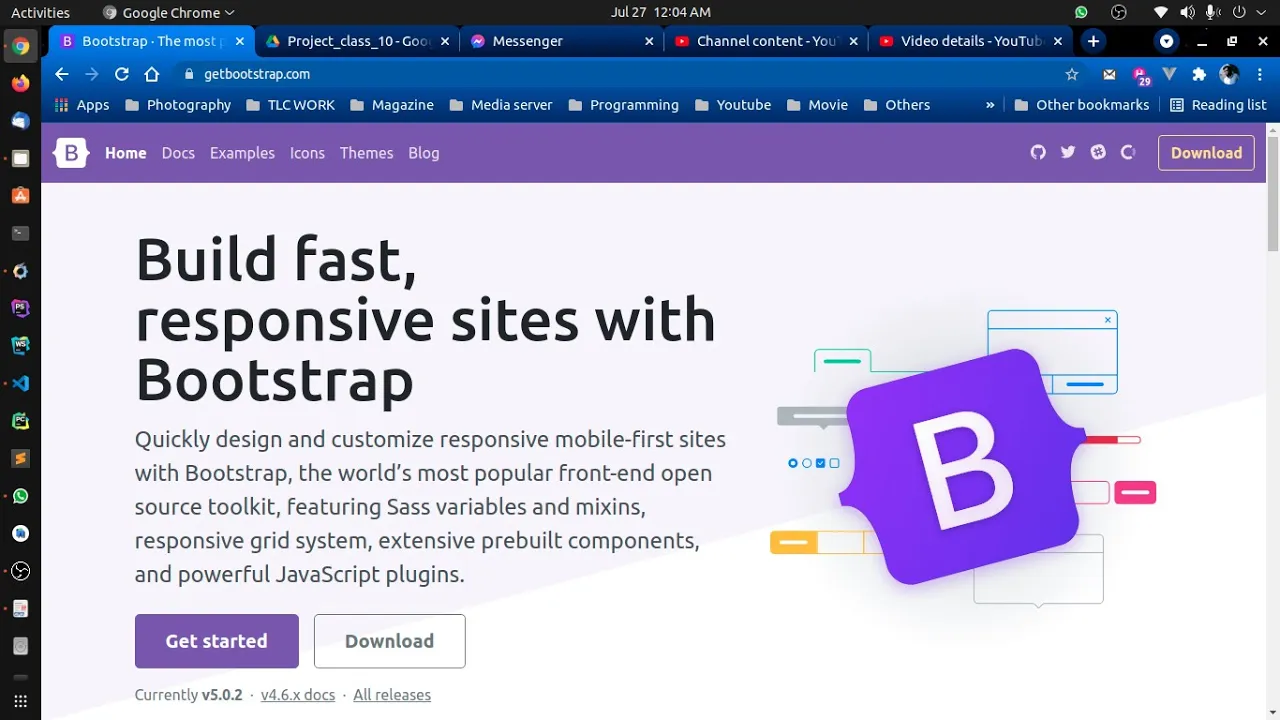Open the Chrome three-dot menu
Screen dimensions: 1280x720
point(1260,74)
